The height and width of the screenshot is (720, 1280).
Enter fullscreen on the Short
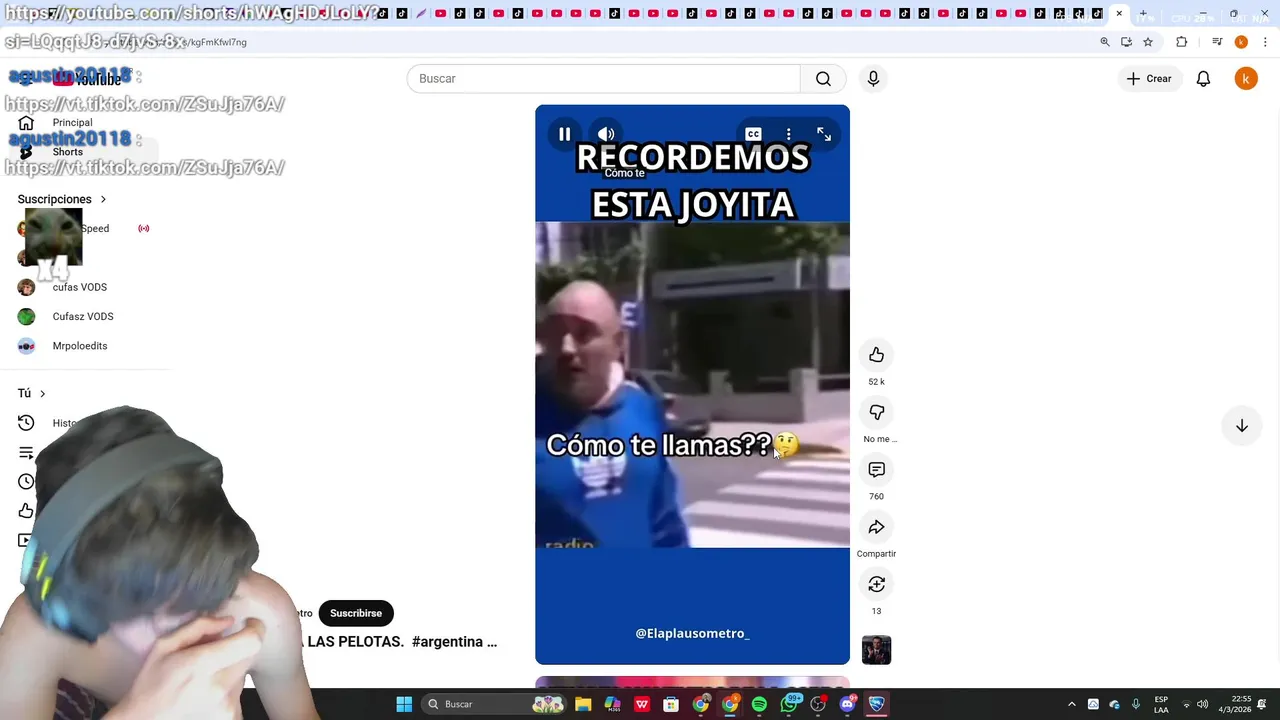[824, 134]
